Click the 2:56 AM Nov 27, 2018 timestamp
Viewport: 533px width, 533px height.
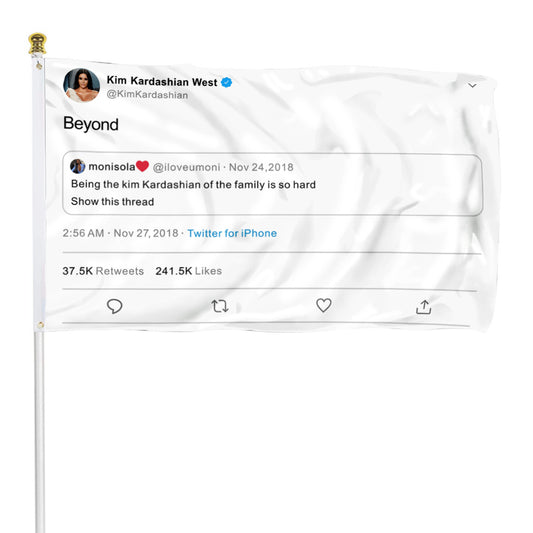[120, 233]
